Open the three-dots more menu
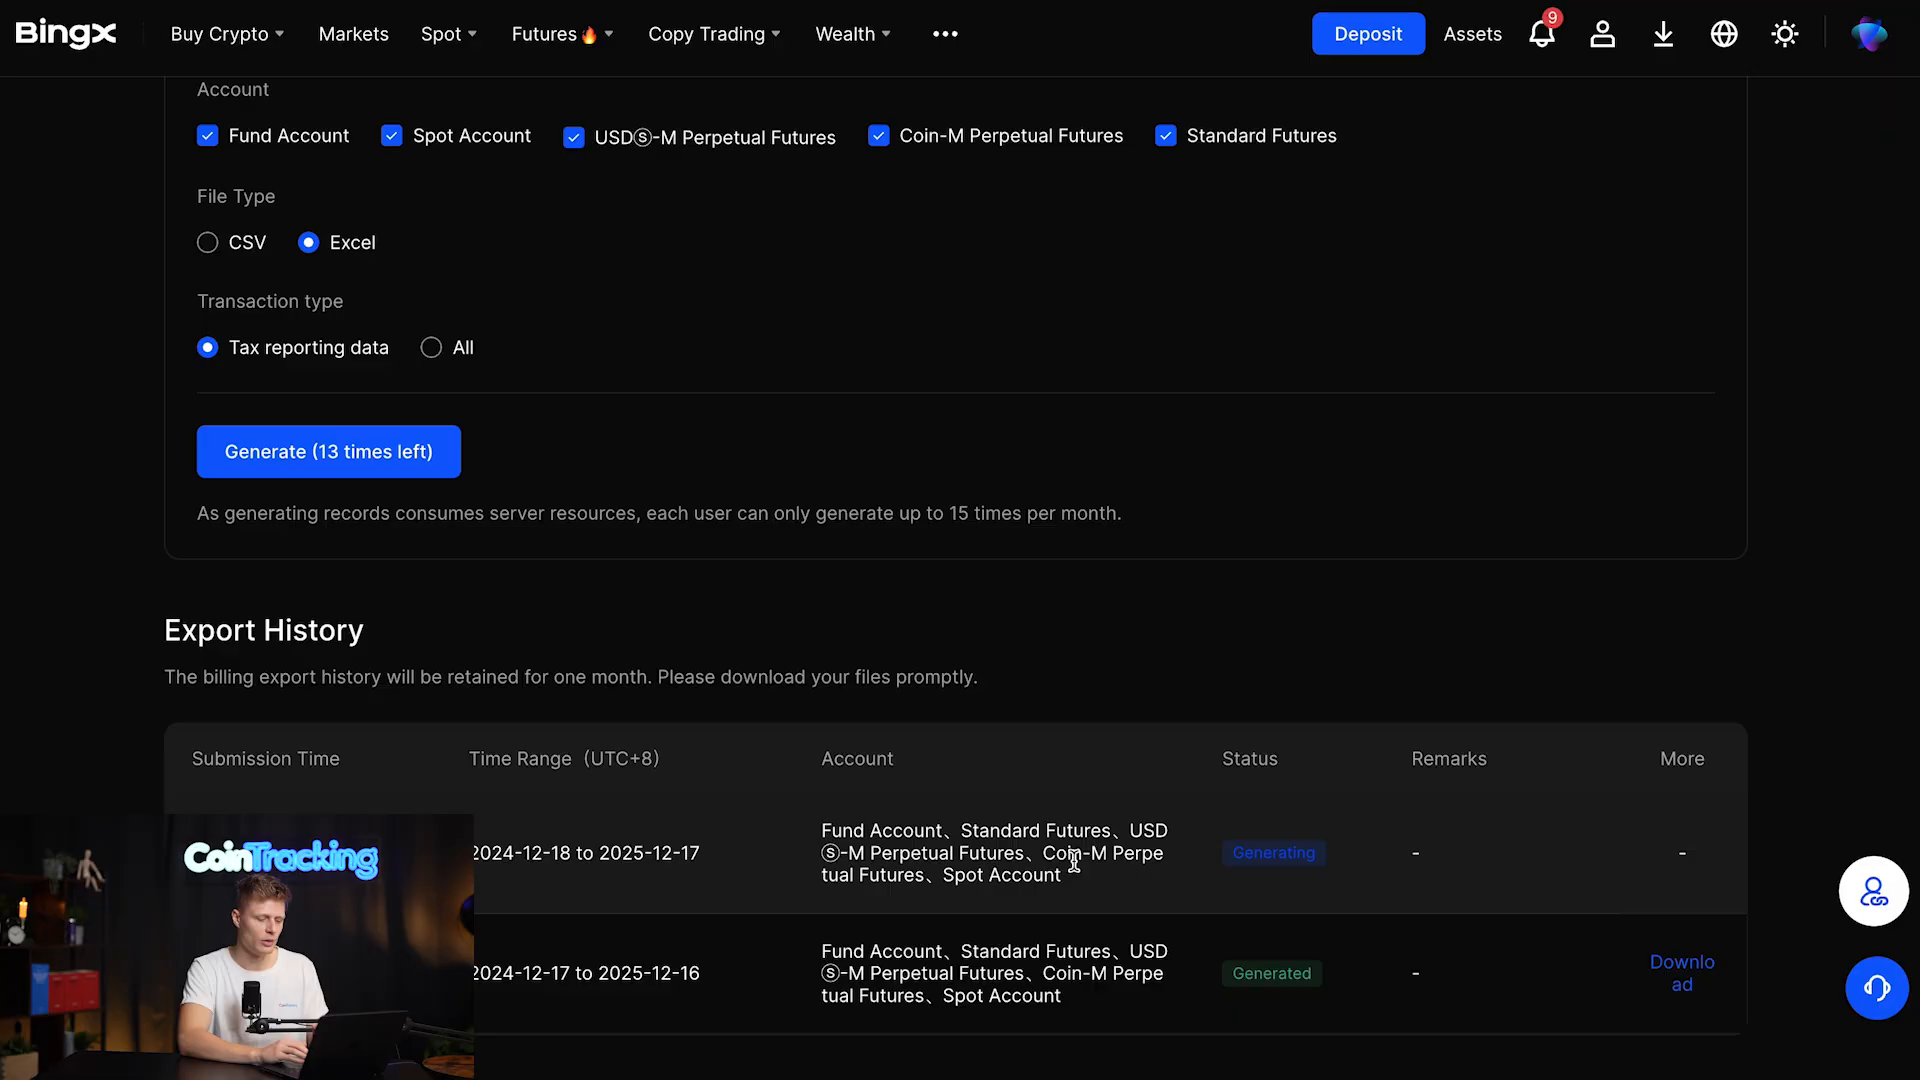The height and width of the screenshot is (1080, 1920). tap(945, 34)
